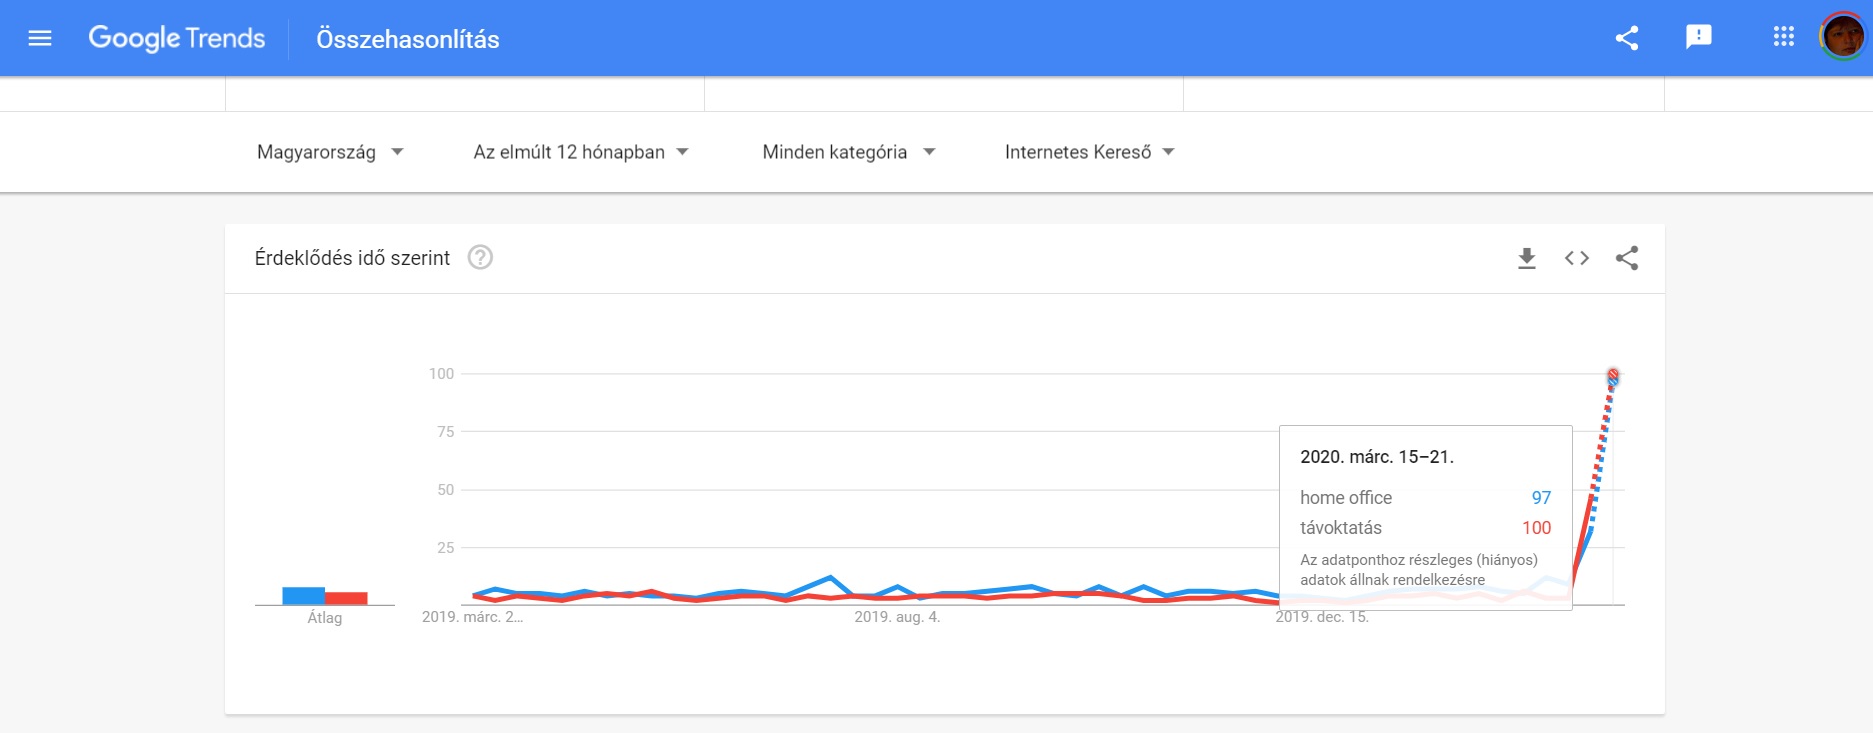The image size is (1873, 733).
Task: Open the send feedback icon
Action: click(x=1699, y=38)
